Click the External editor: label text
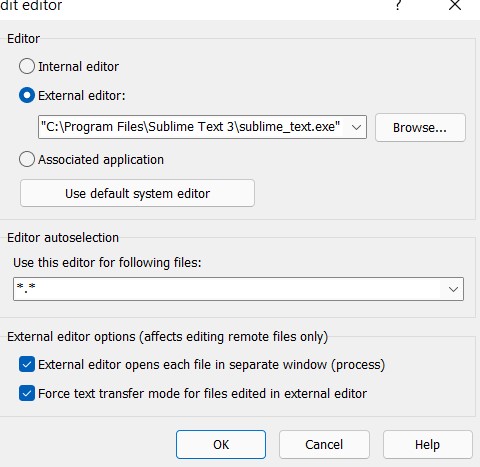The width and height of the screenshot is (480, 467). pyautogui.click(x=82, y=96)
